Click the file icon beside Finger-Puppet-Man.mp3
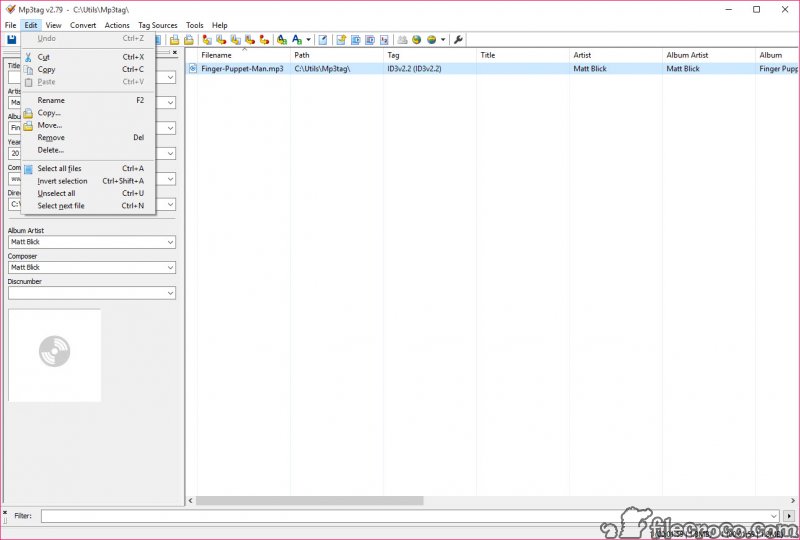This screenshot has height=540, width=800. 193,68
